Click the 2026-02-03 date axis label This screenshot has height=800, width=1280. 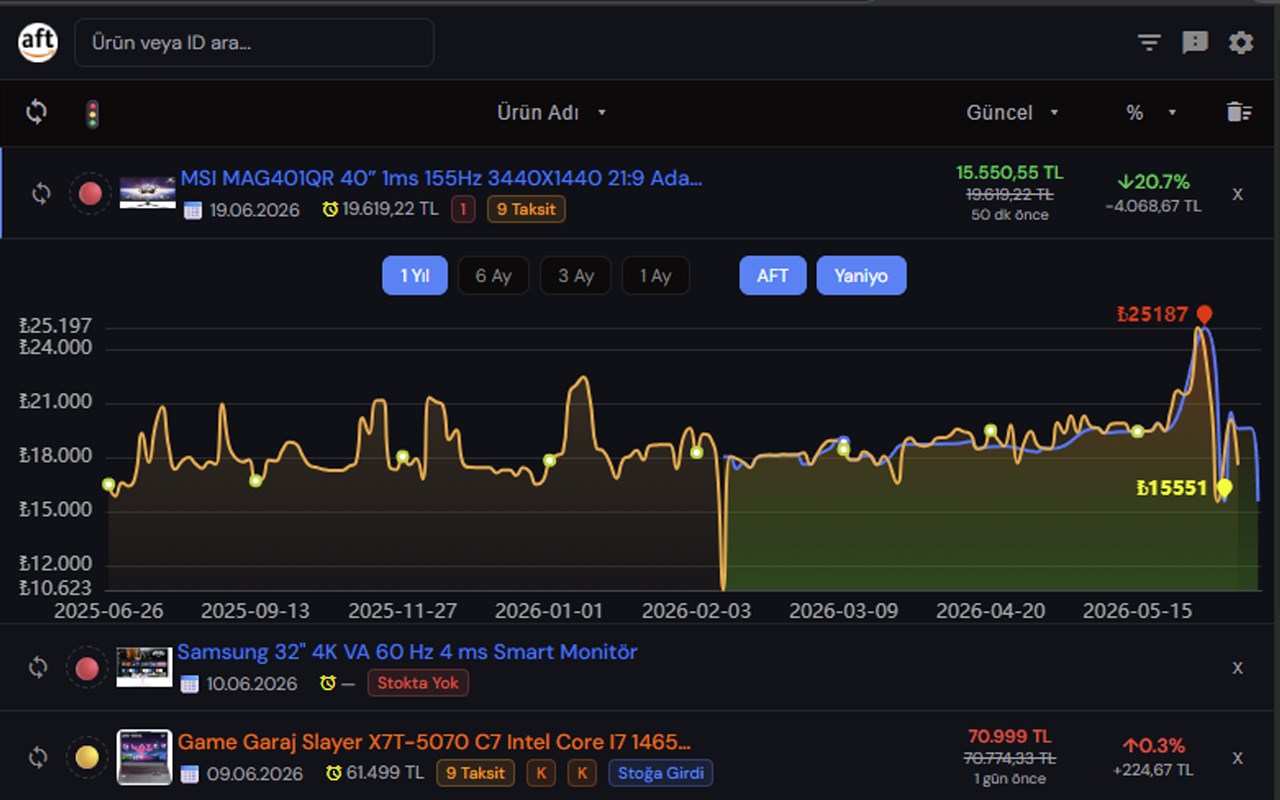coord(696,610)
